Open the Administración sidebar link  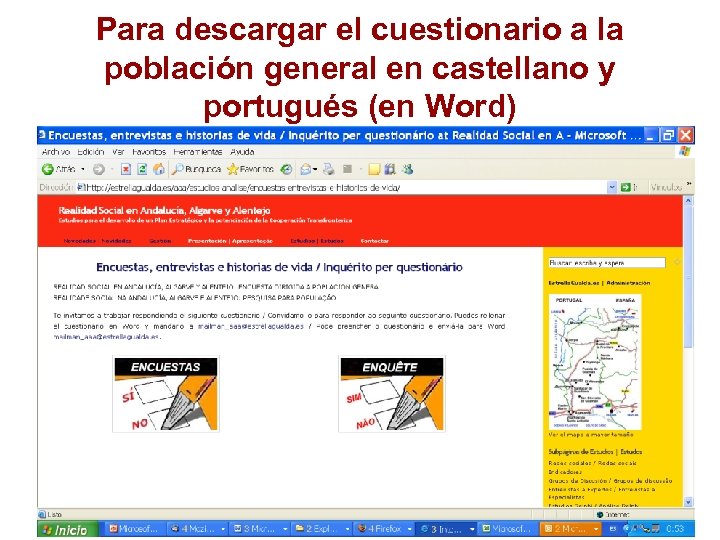pyautogui.click(x=628, y=283)
